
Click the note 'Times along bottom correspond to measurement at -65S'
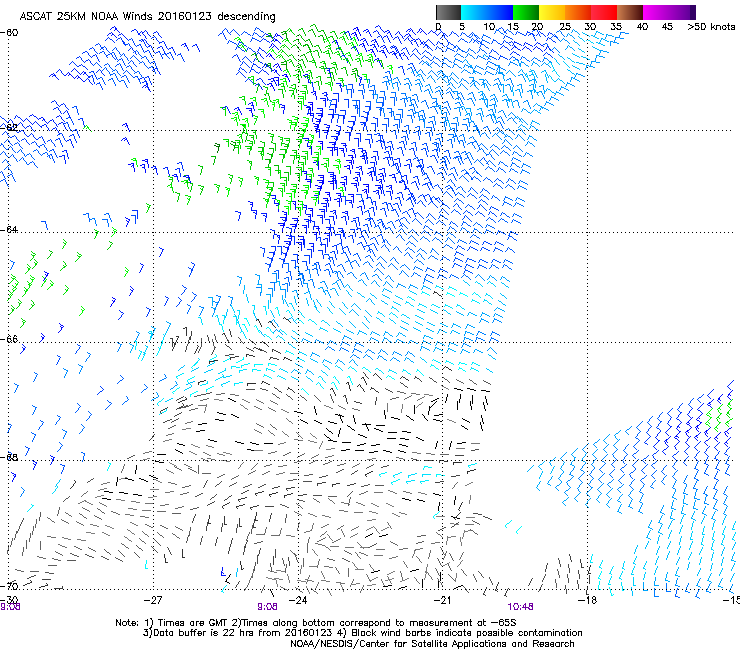click(377, 623)
